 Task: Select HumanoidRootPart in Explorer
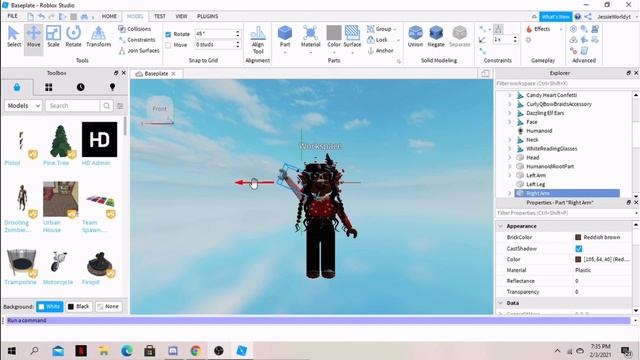(x=550, y=167)
